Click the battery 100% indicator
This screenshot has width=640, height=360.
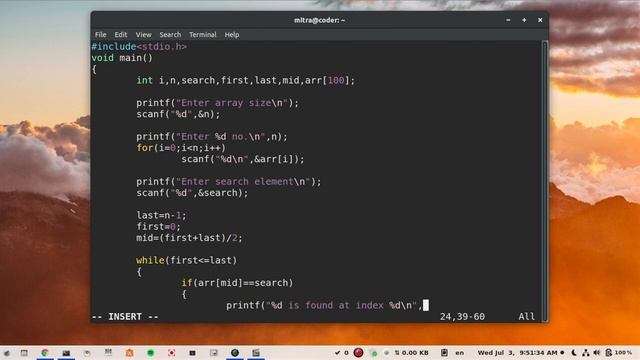[618, 353]
